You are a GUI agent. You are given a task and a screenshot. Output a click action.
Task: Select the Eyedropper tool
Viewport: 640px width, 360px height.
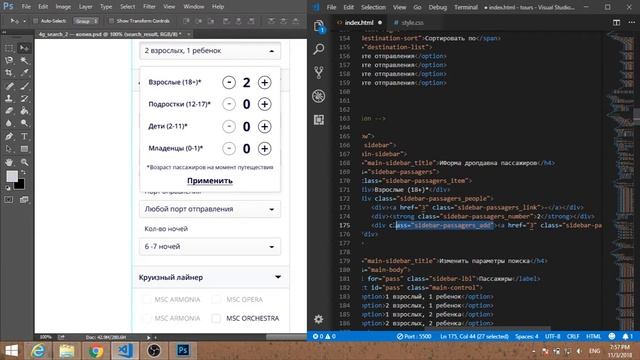pos(24,73)
